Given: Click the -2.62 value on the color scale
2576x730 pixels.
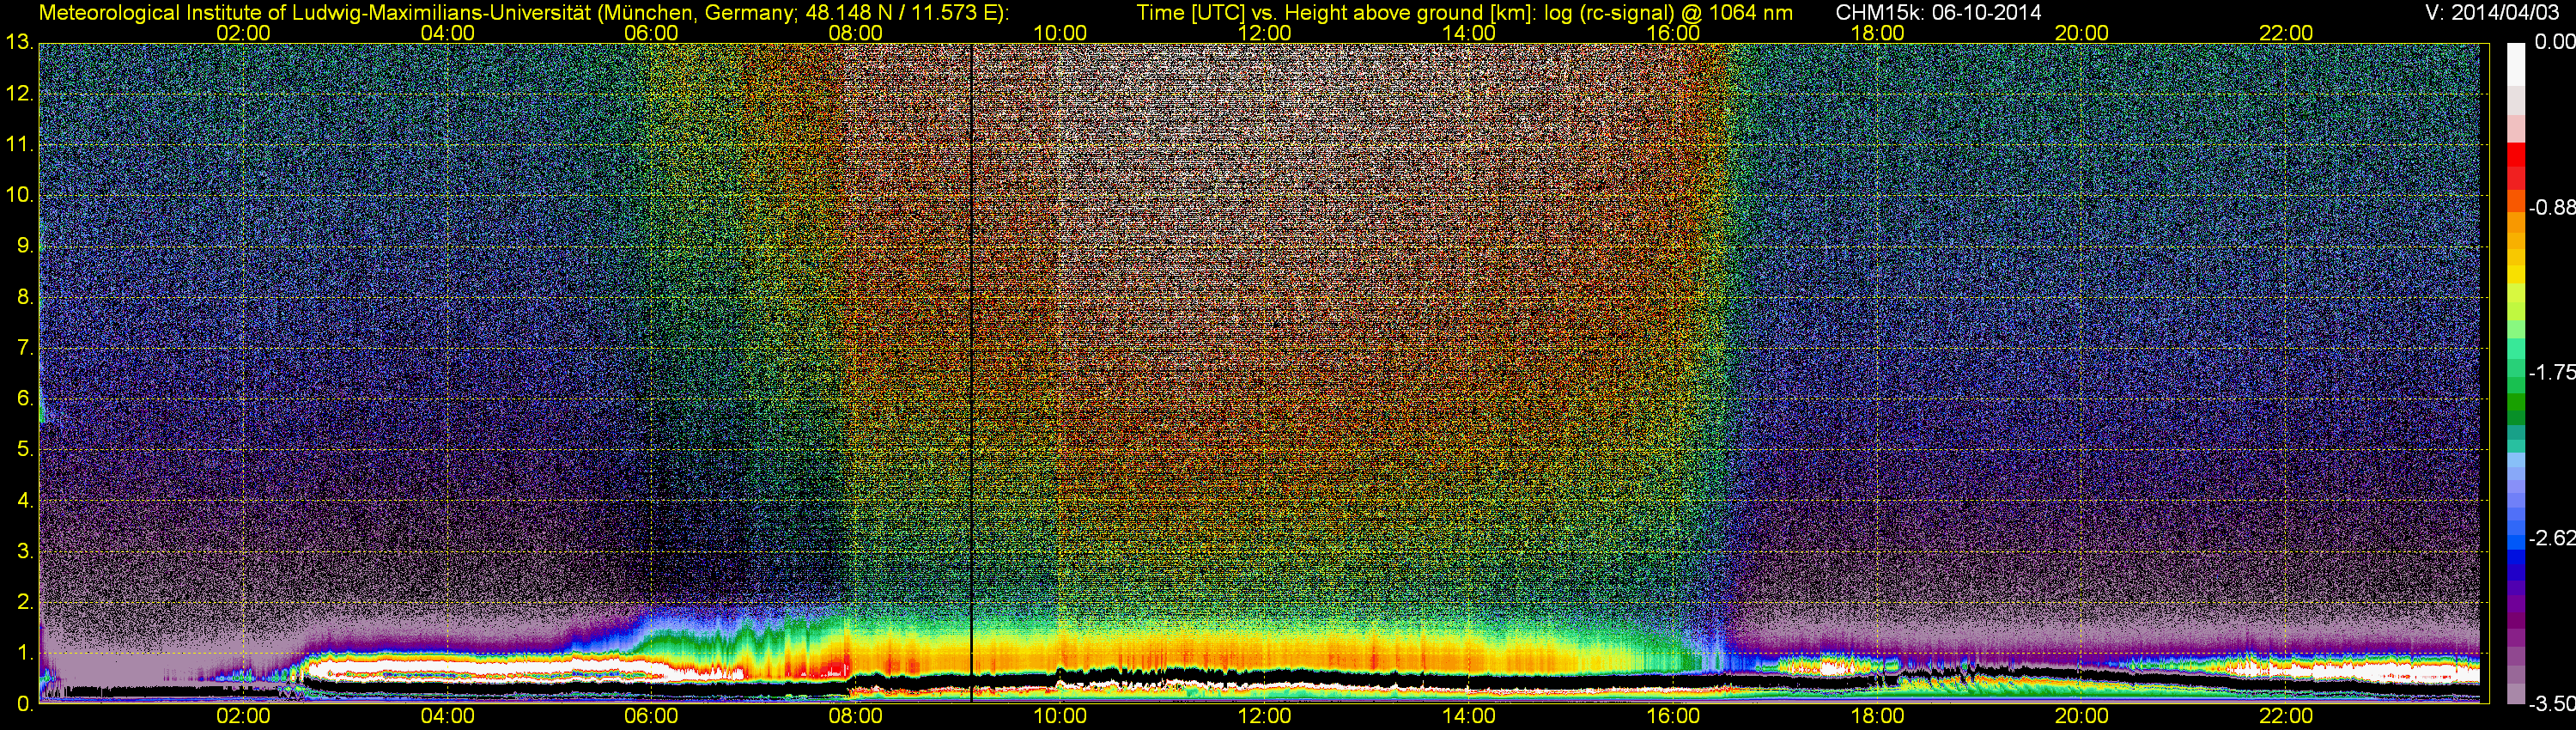Looking at the screenshot, I should click(x=2552, y=538).
